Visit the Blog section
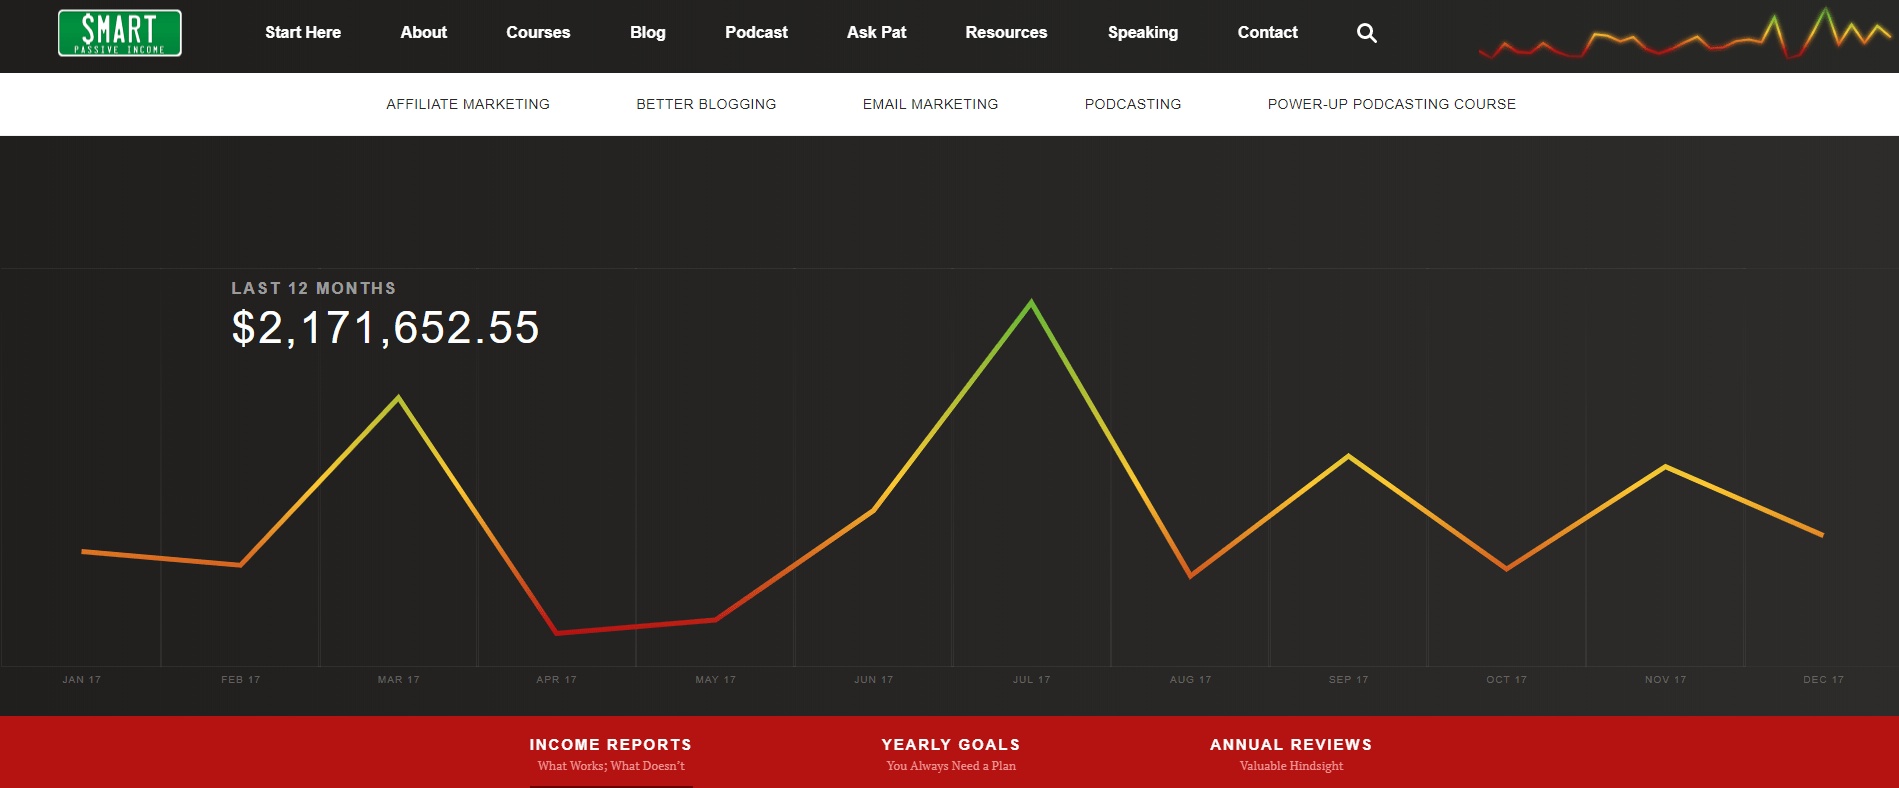1899x788 pixels. tap(648, 32)
